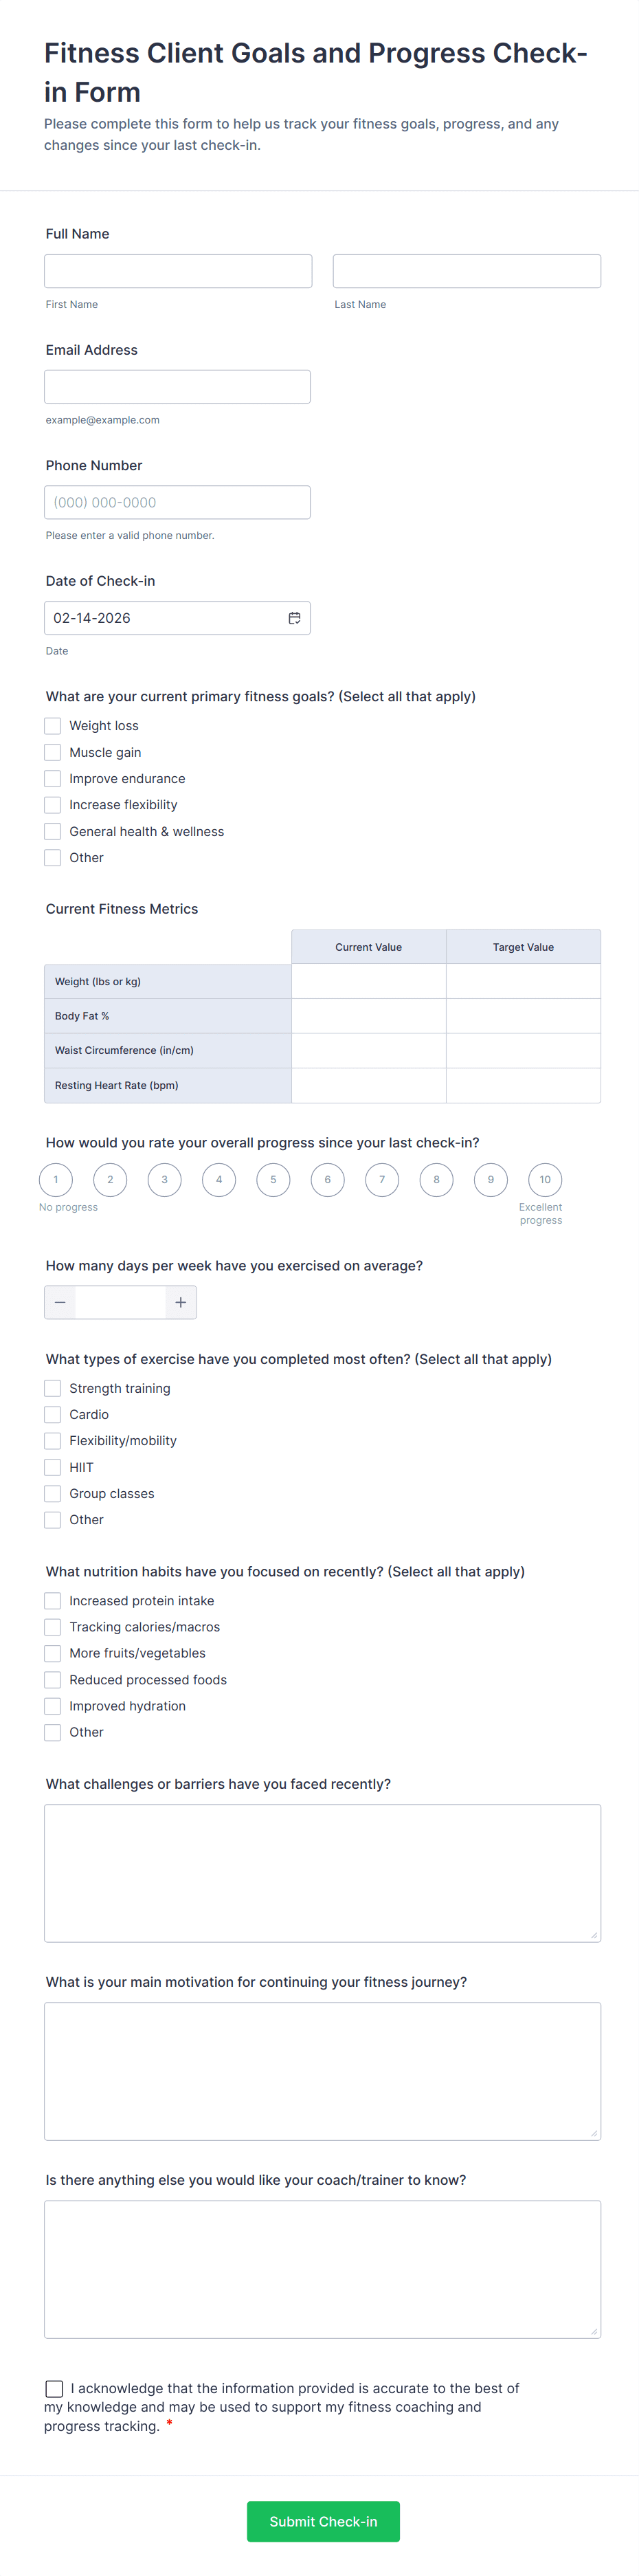Tick the Muscle gain checkbox
This screenshot has width=639, height=2576.
pos(53,752)
